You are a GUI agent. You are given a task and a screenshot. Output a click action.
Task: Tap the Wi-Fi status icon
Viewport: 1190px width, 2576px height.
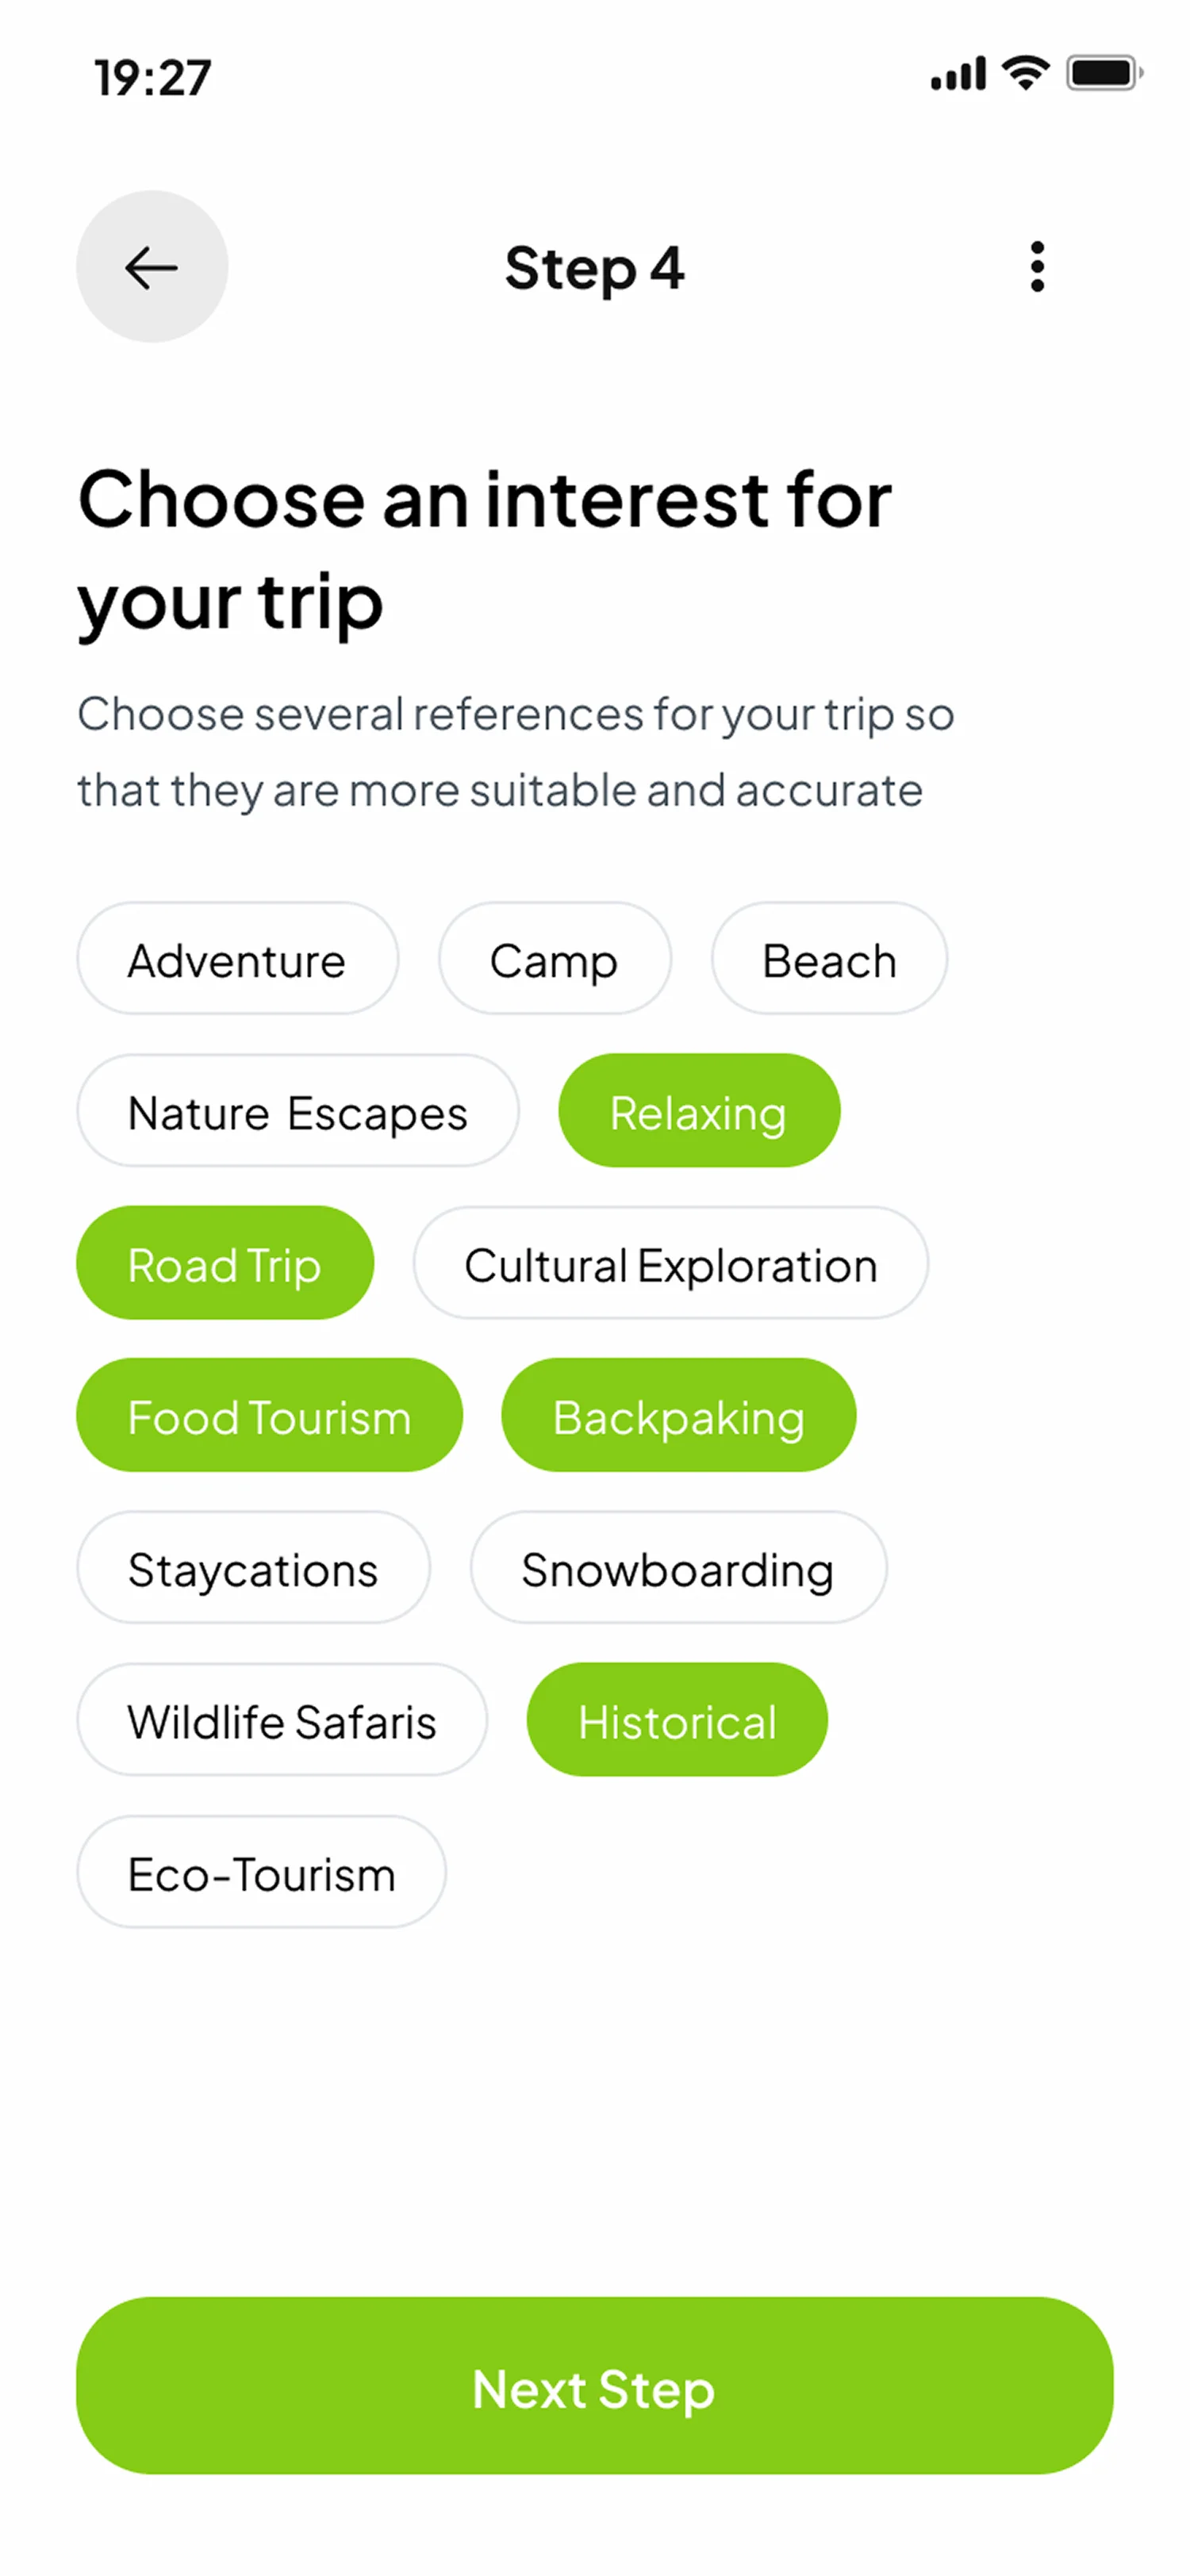pyautogui.click(x=1025, y=74)
